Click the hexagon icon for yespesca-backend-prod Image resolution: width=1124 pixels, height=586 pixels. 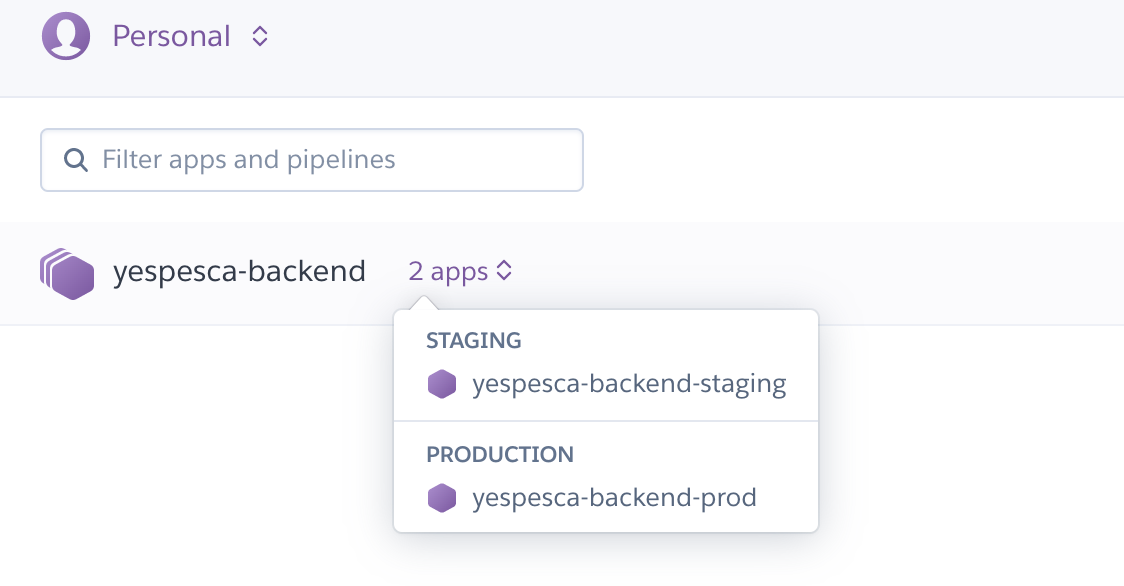click(442, 497)
